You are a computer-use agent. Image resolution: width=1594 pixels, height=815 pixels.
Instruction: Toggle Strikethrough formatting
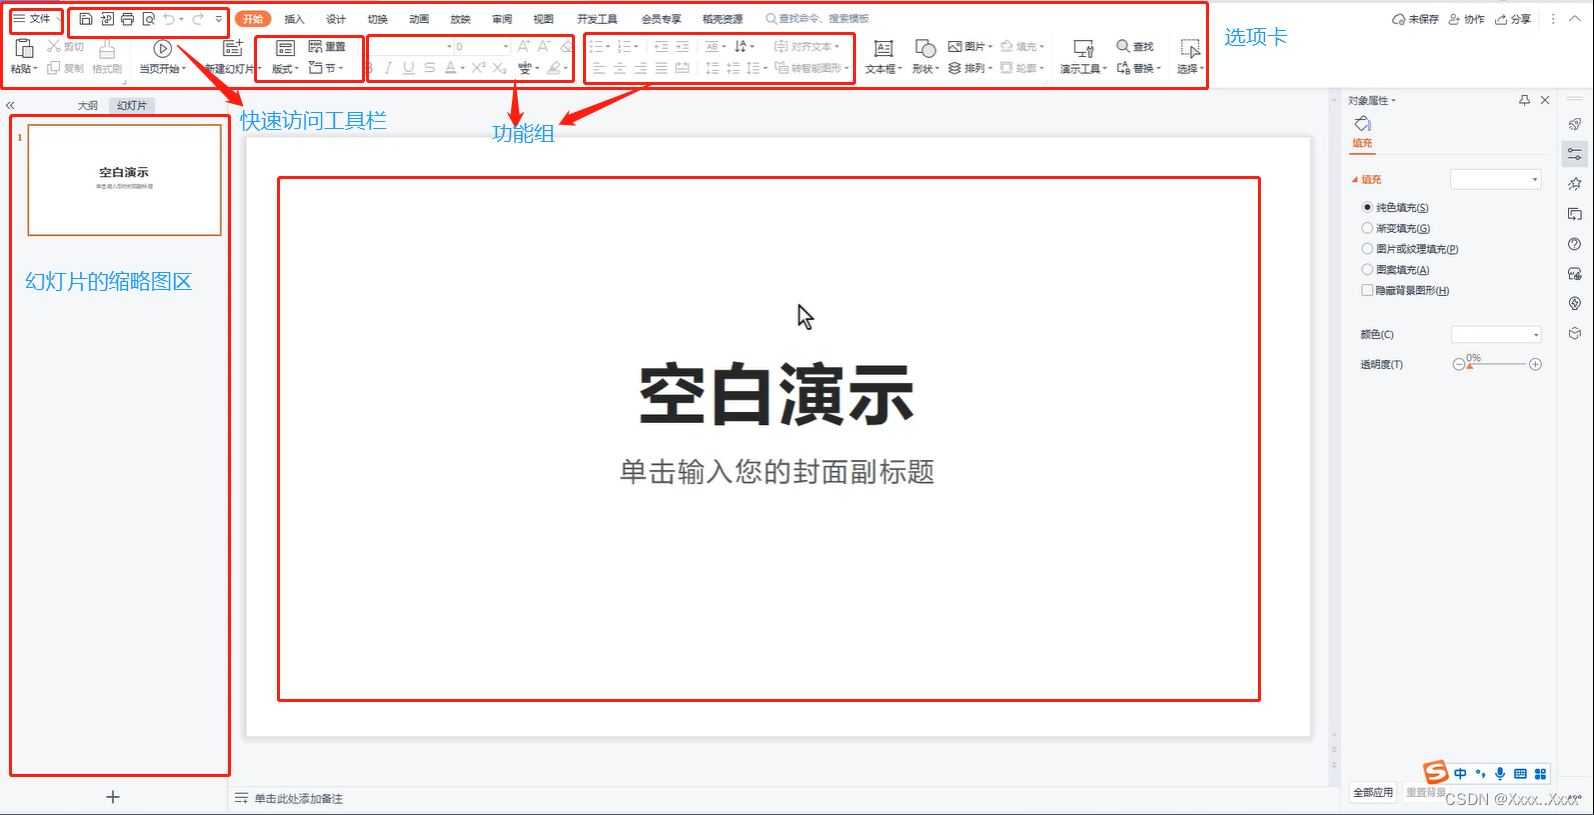pyautogui.click(x=429, y=68)
